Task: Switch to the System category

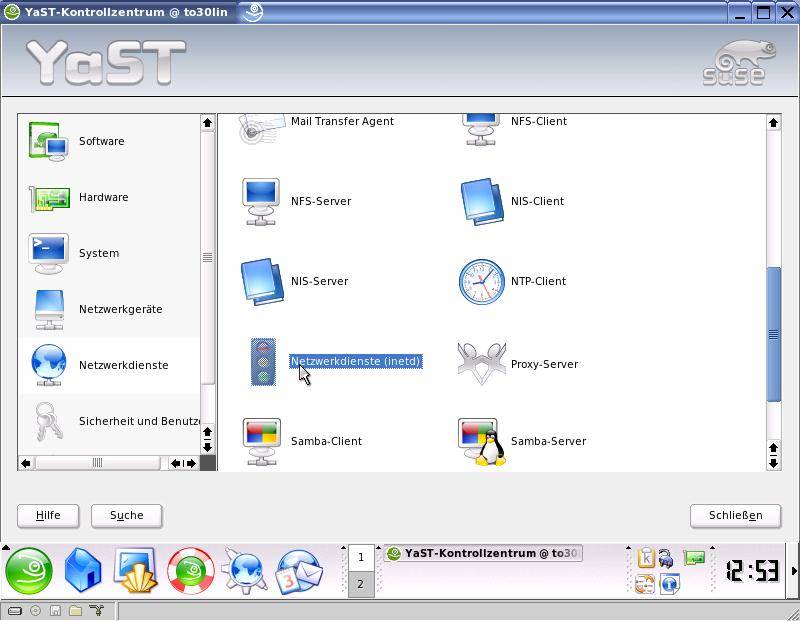Action: pyautogui.click(x=109, y=253)
